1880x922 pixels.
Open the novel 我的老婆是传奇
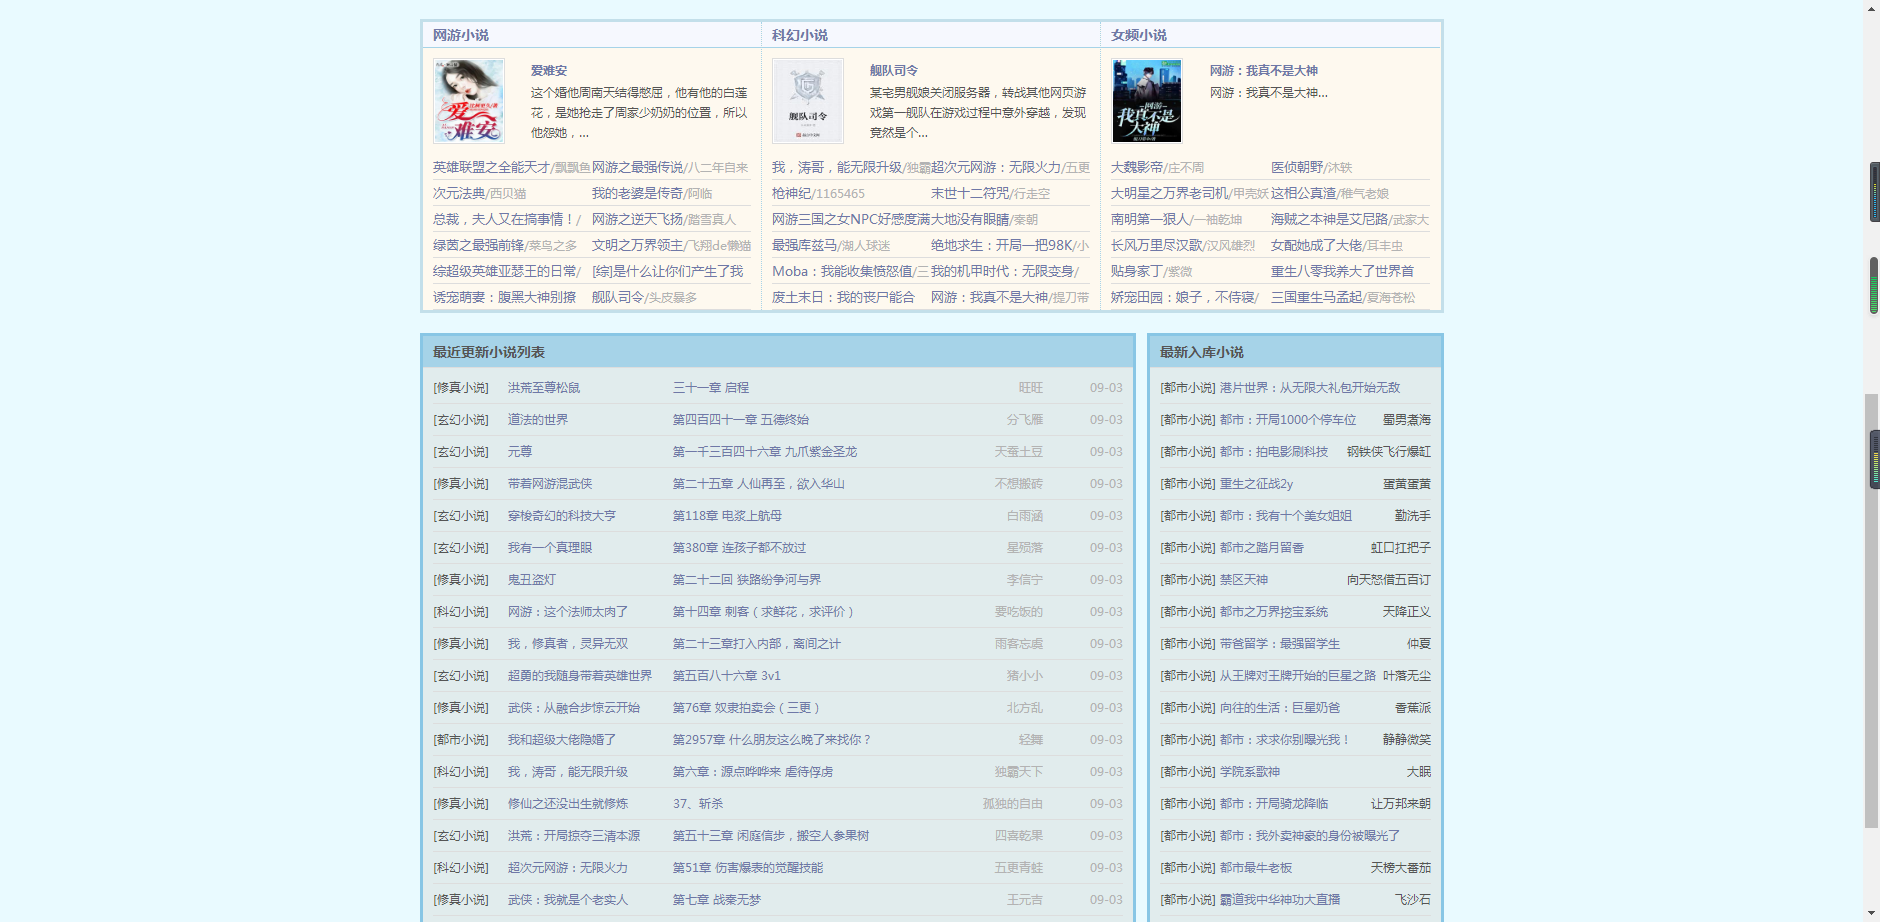[637, 193]
